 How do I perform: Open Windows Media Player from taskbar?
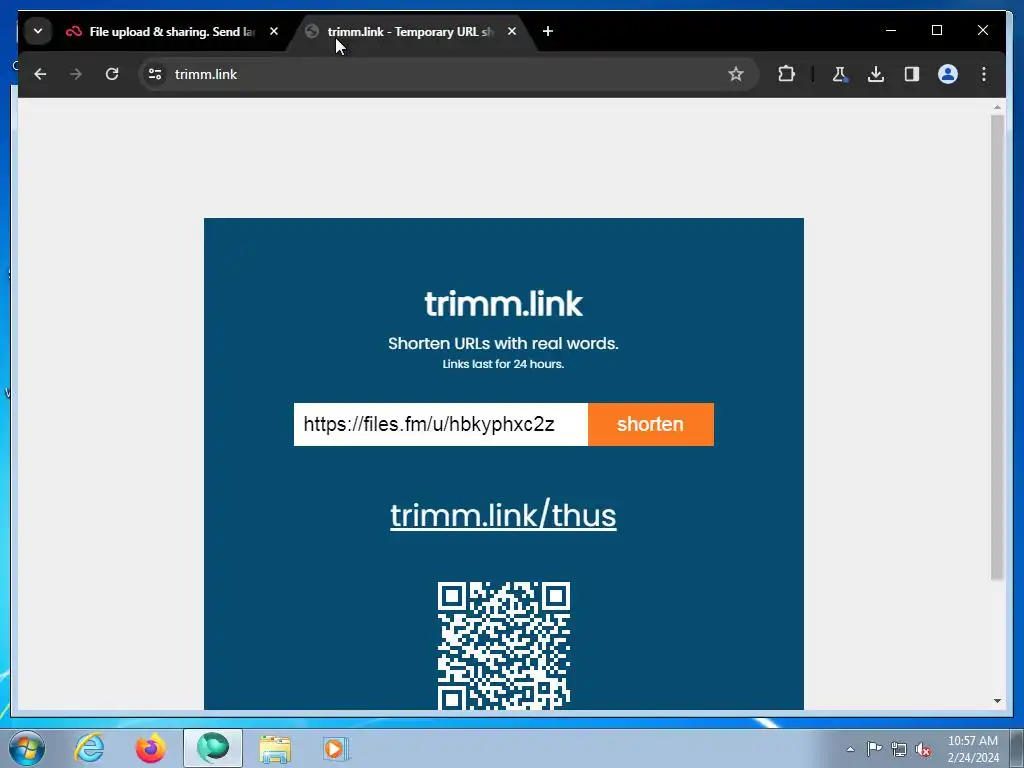tap(336, 748)
